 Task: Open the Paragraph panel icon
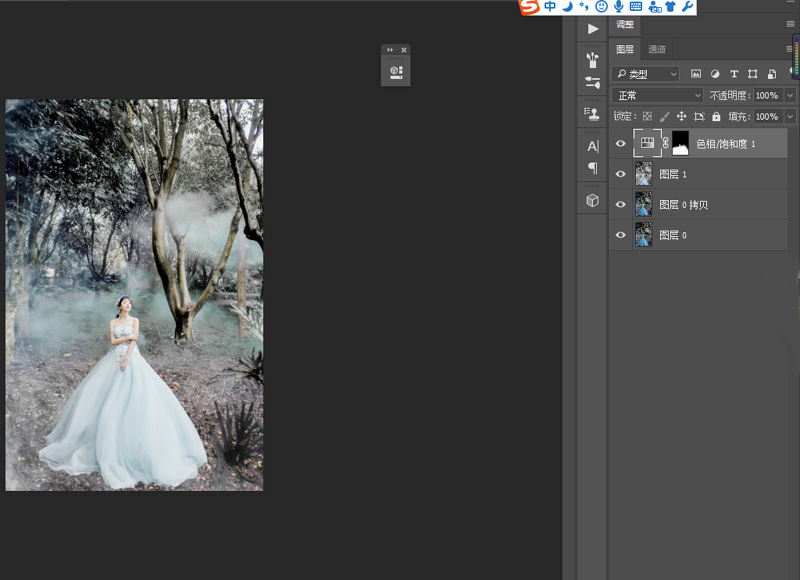593,168
